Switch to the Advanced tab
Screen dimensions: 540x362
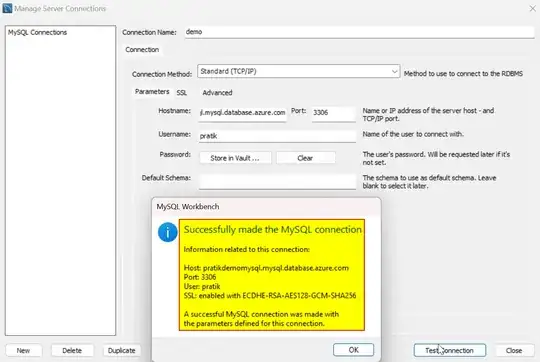pos(217,93)
